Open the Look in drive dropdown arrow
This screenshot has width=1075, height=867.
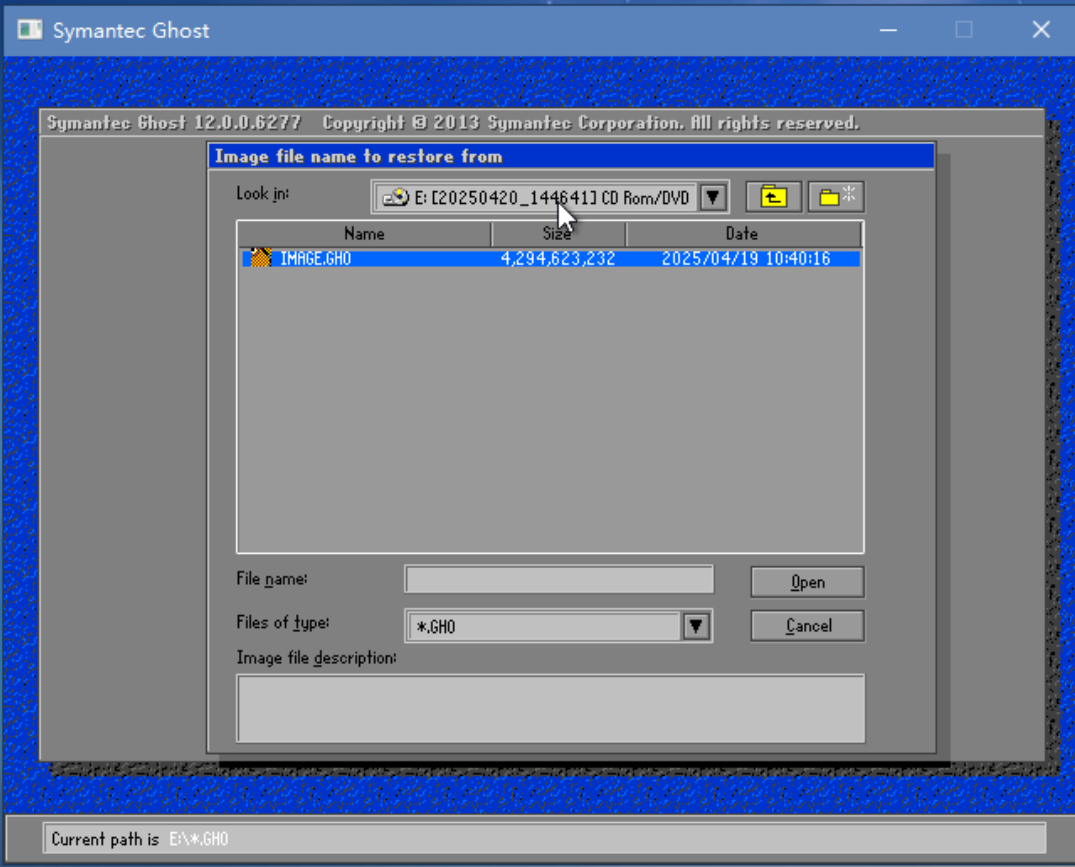coord(712,198)
